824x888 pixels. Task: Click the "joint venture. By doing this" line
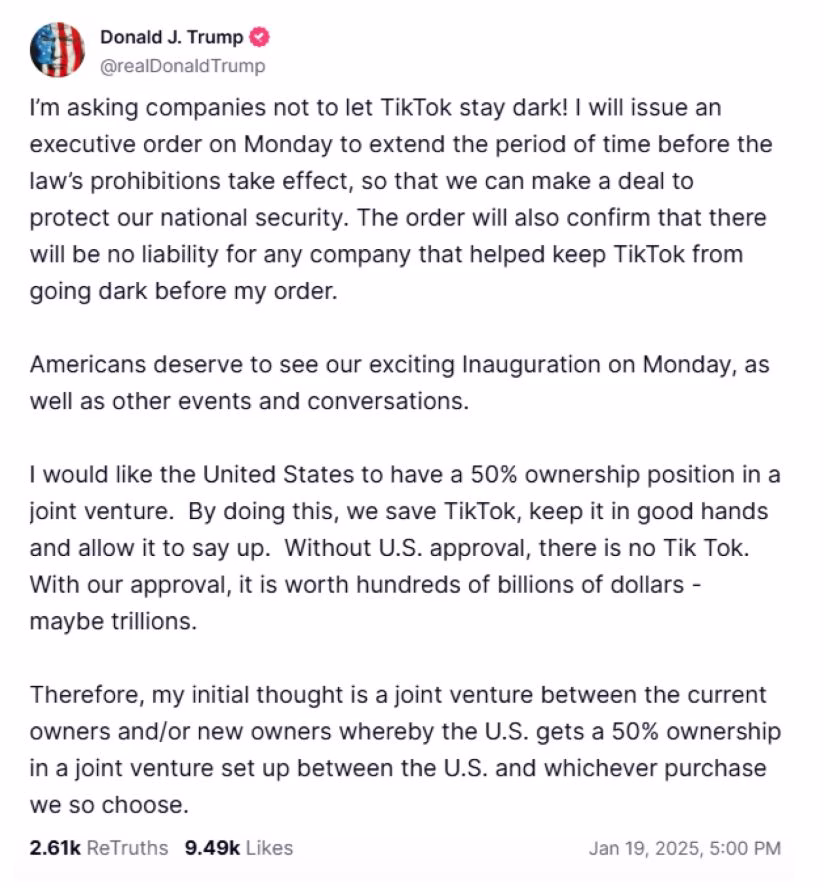click(x=398, y=512)
